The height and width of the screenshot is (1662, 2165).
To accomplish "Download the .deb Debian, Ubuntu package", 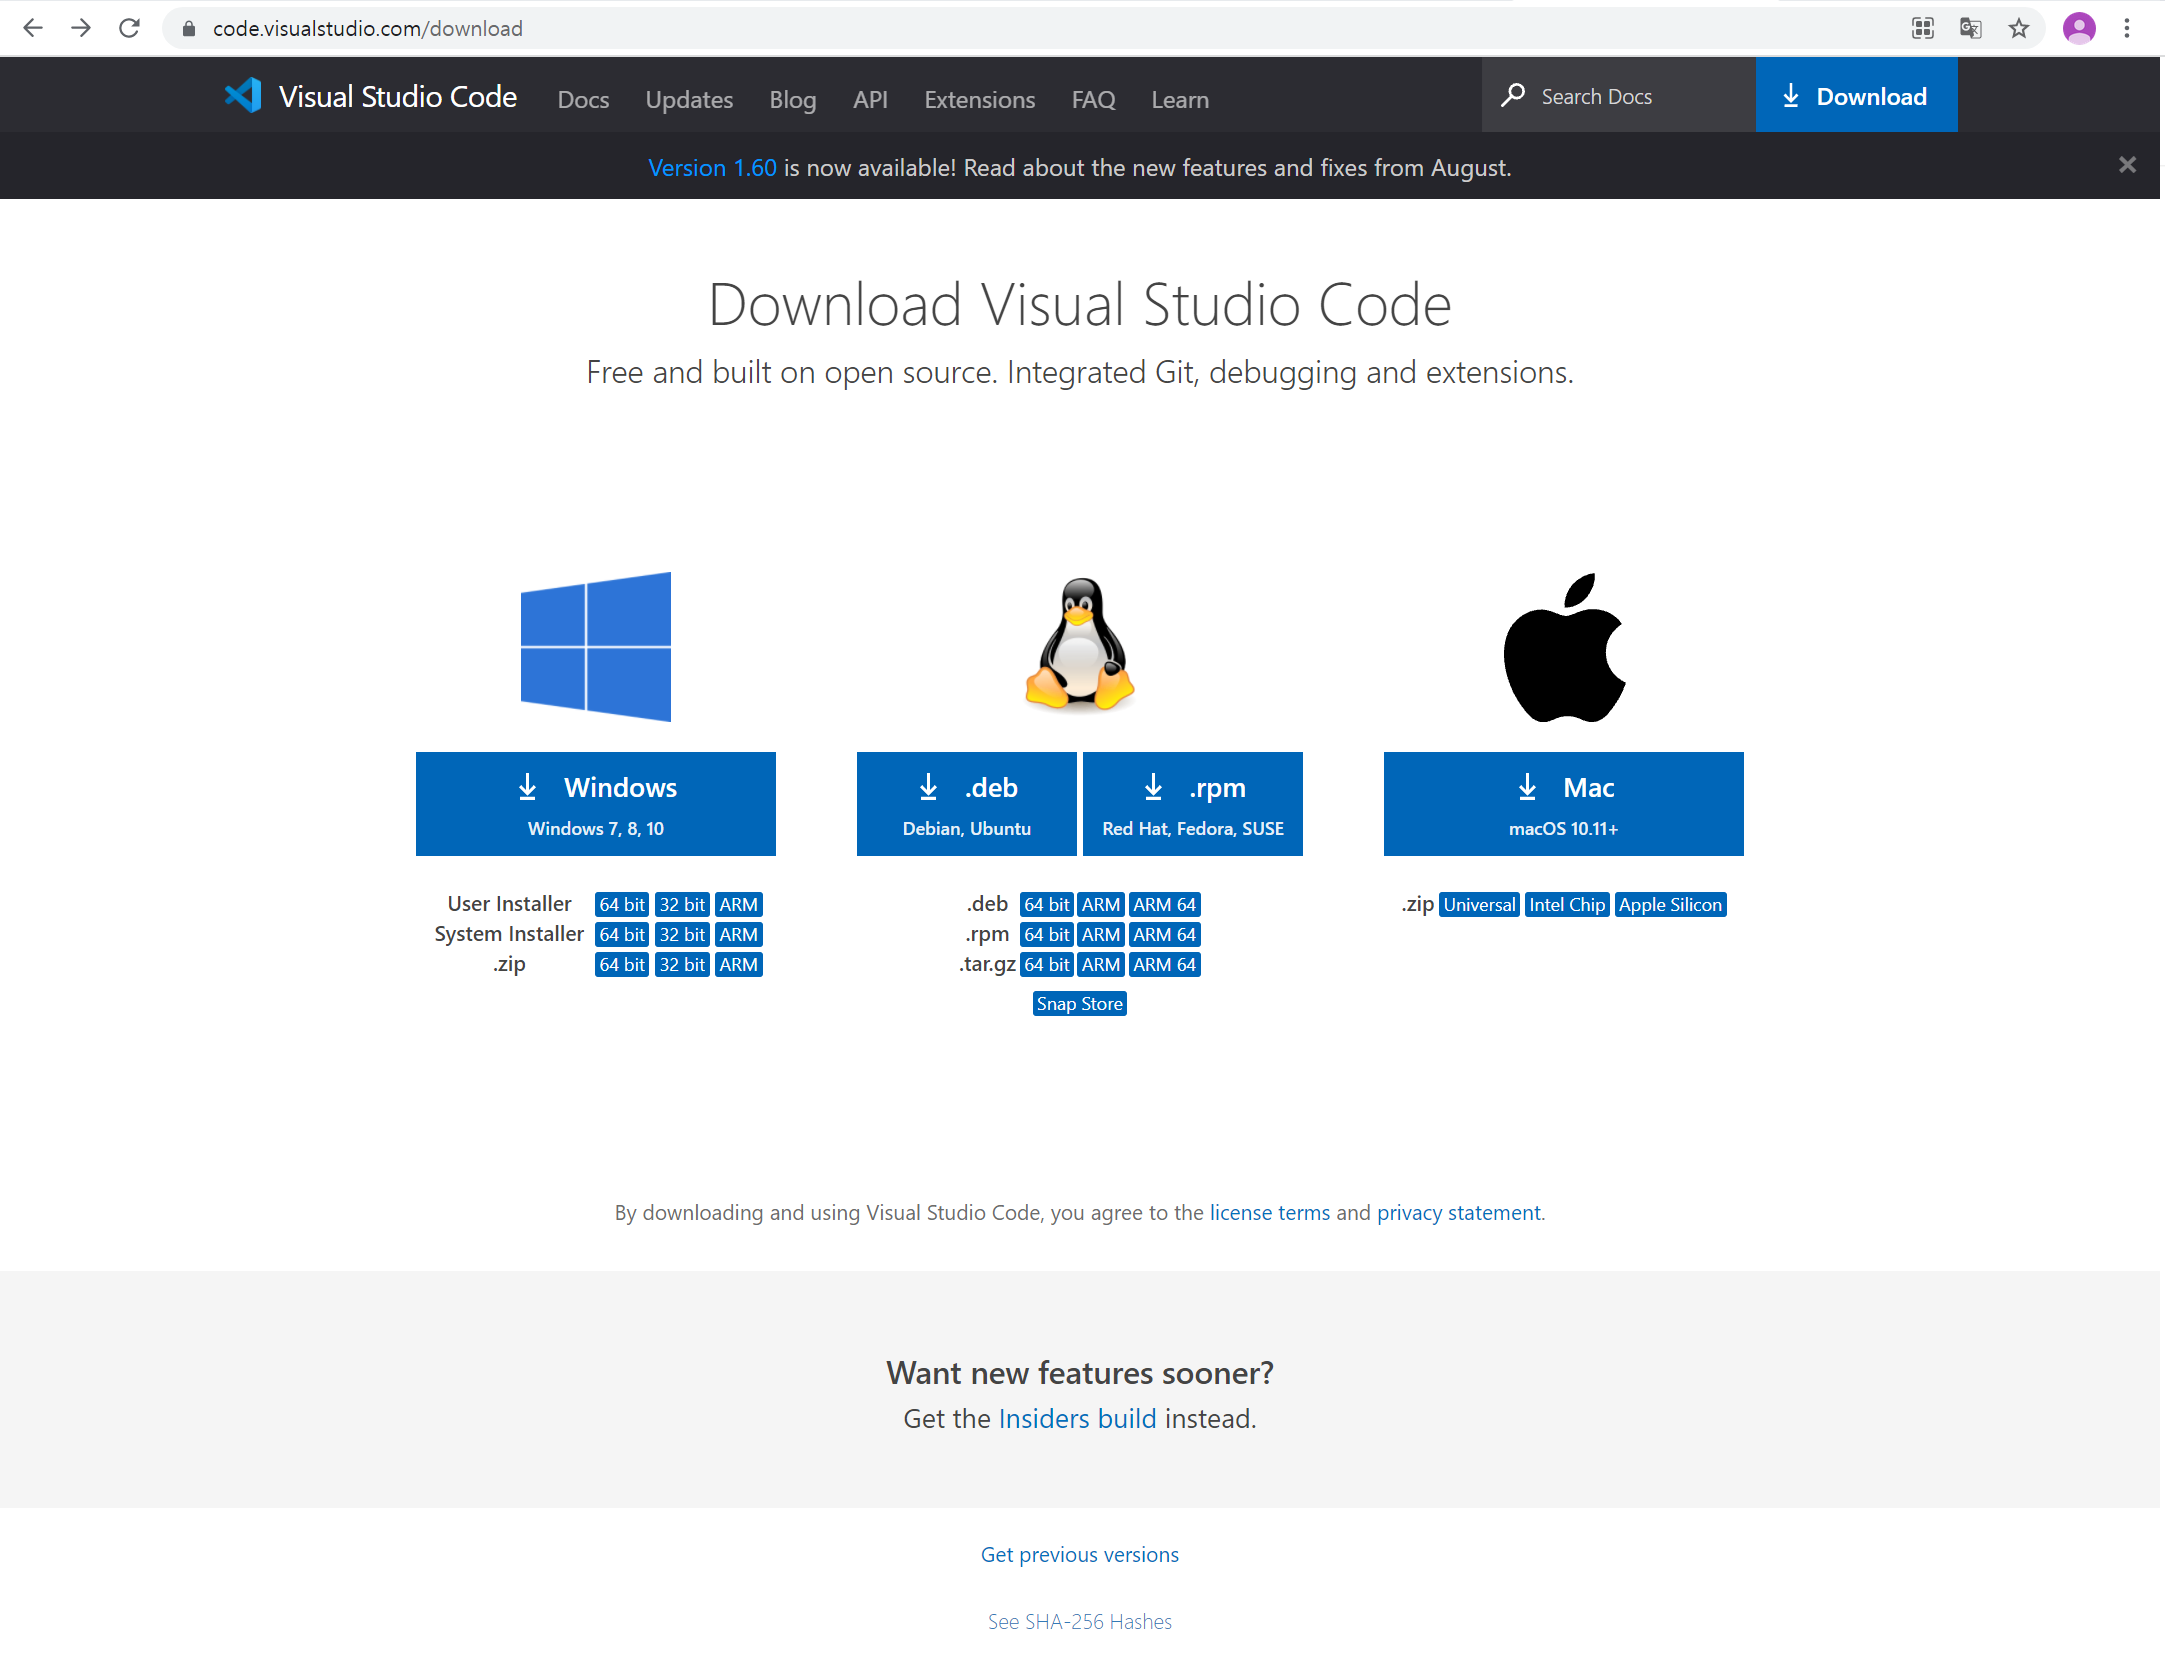I will [967, 804].
